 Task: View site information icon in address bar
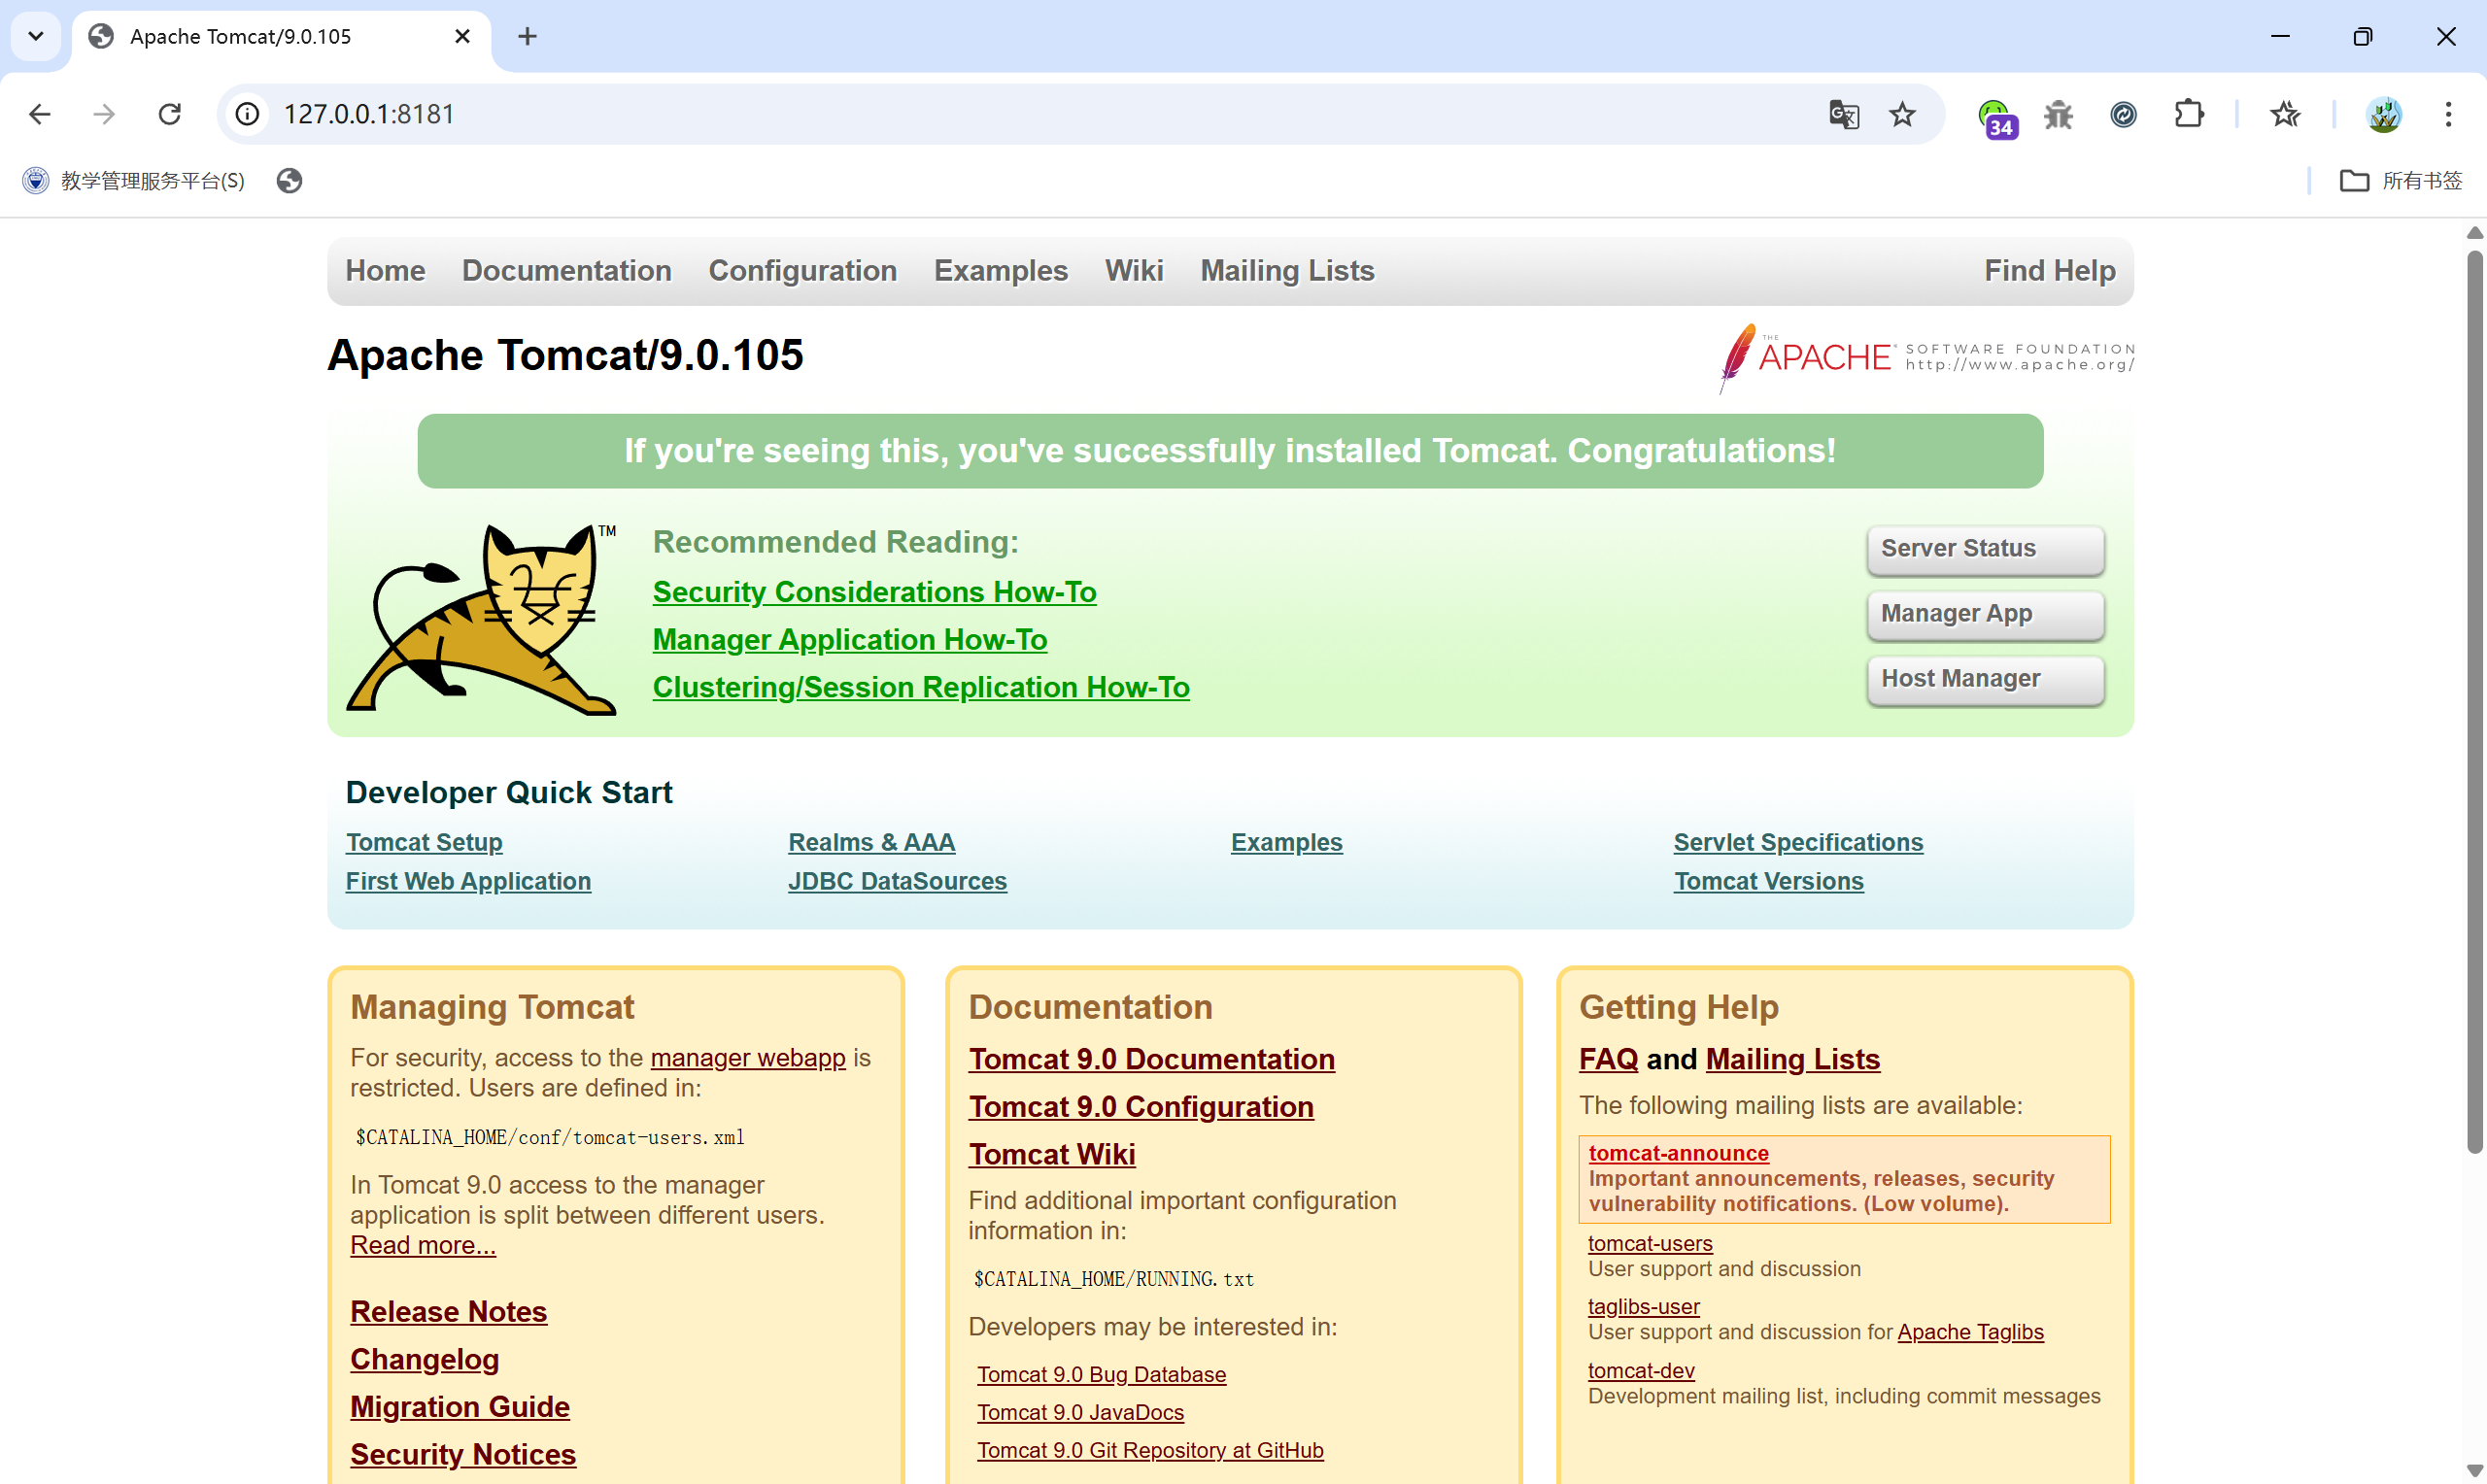pos(247,114)
